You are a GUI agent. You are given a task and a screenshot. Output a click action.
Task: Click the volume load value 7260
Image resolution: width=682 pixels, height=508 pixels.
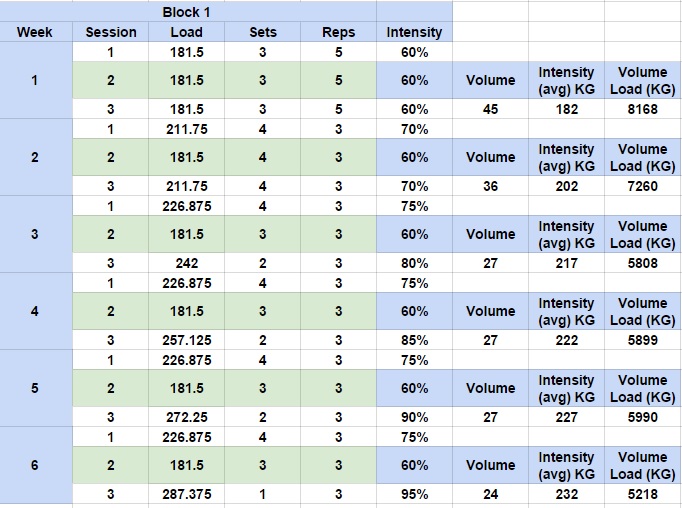(x=642, y=186)
